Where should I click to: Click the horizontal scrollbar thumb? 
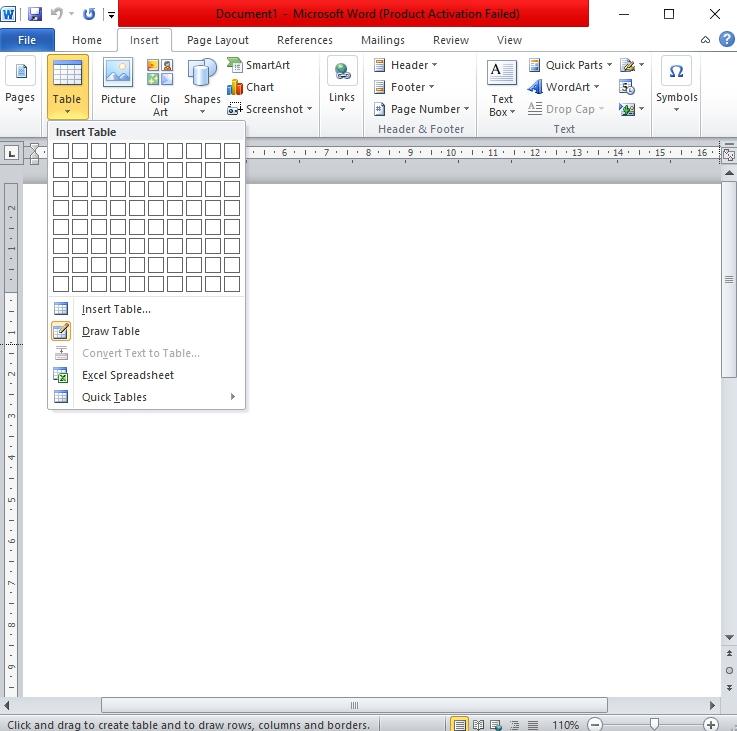click(x=354, y=705)
